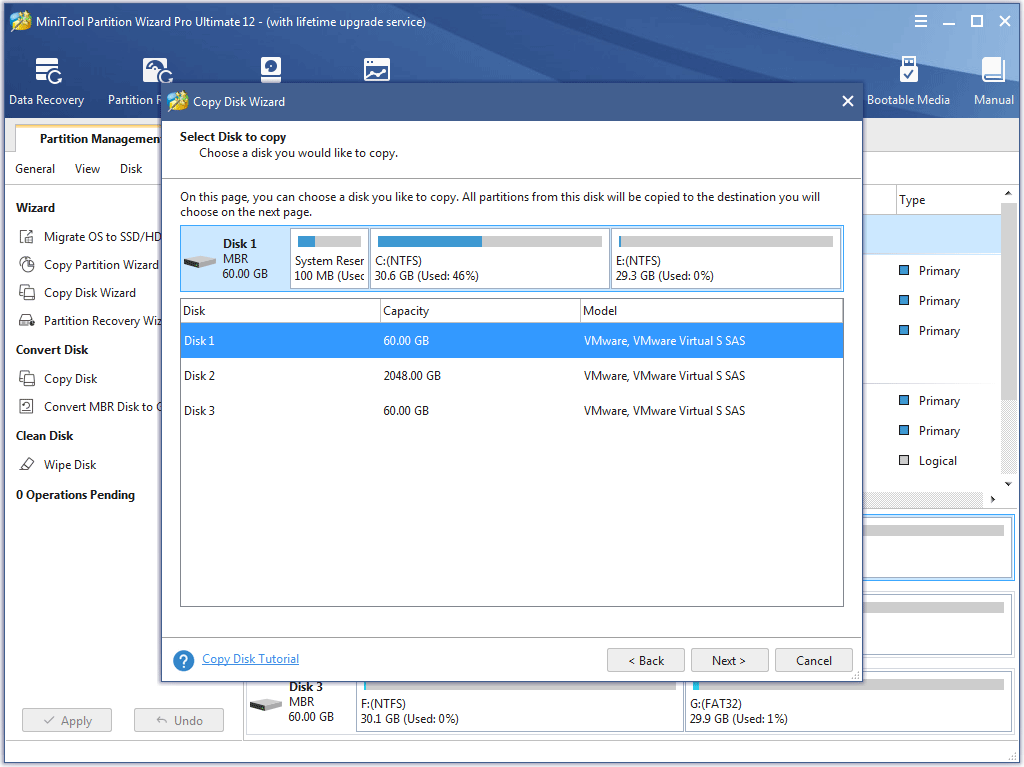Switch to the View tab
Screen dimensions: 1024x767
87,168
